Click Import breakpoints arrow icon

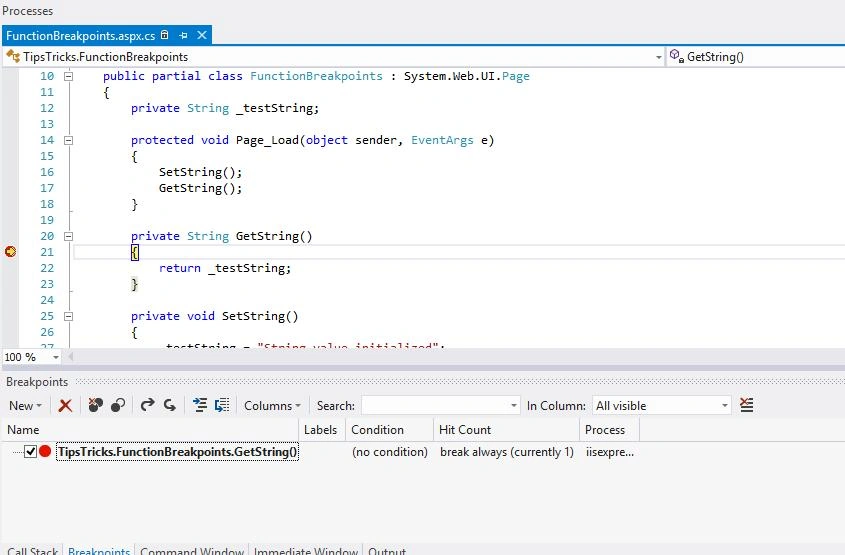click(x=170, y=405)
